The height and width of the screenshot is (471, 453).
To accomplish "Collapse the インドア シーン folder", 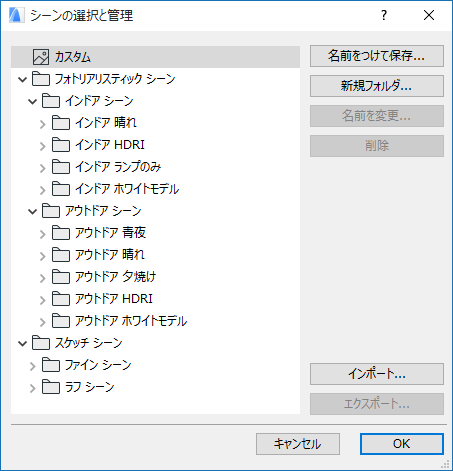I will coord(32,102).
